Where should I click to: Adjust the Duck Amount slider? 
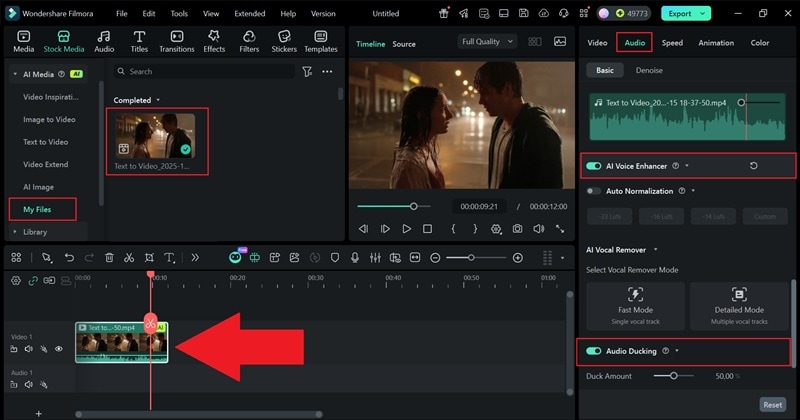point(673,376)
